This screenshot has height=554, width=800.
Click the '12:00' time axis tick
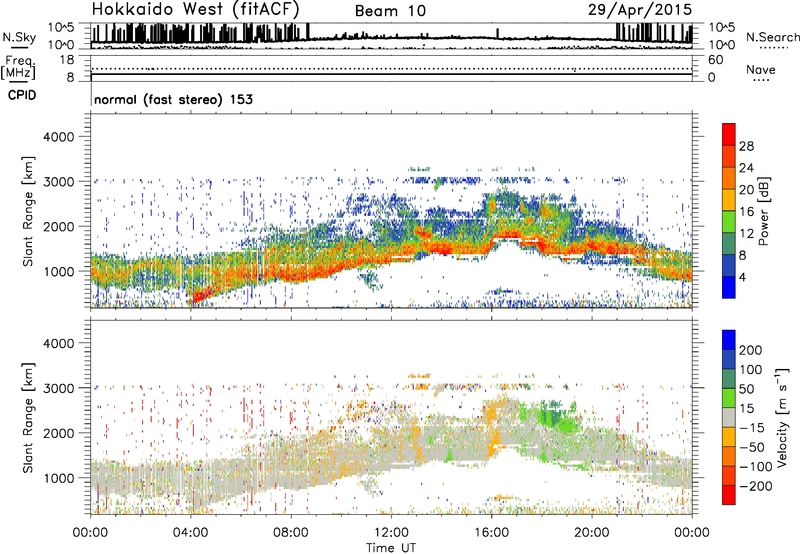coord(391,533)
